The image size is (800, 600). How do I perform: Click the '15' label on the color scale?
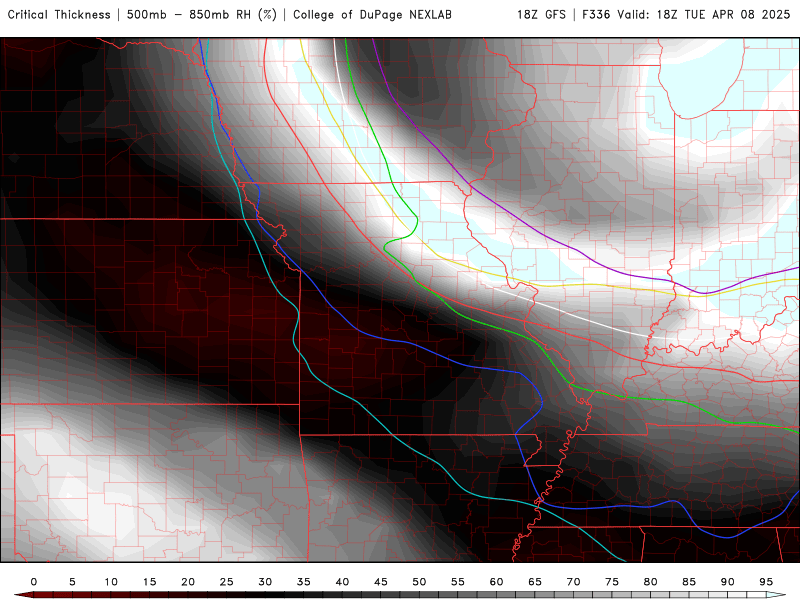pos(149,582)
